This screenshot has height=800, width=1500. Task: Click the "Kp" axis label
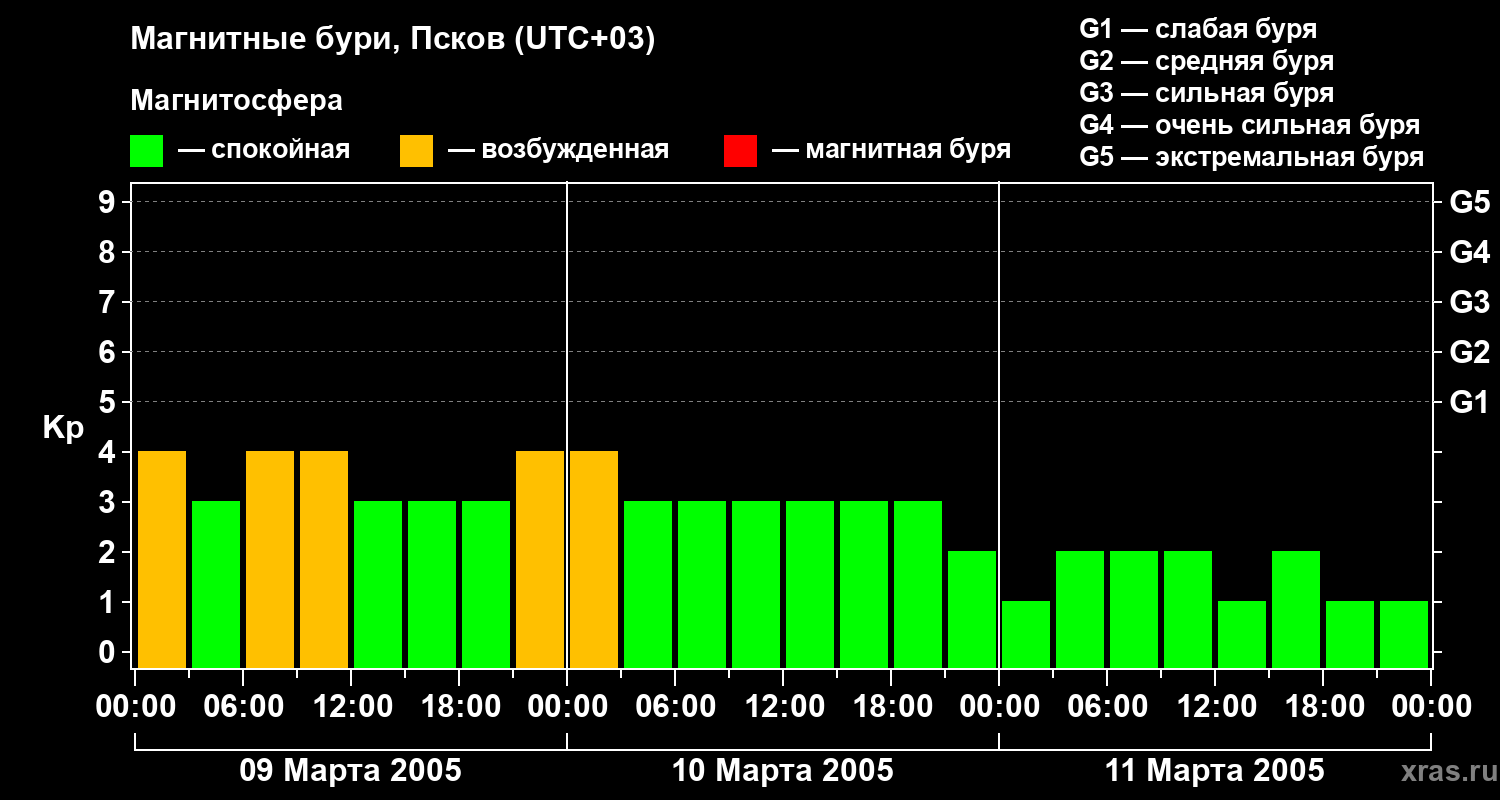(x=63, y=428)
